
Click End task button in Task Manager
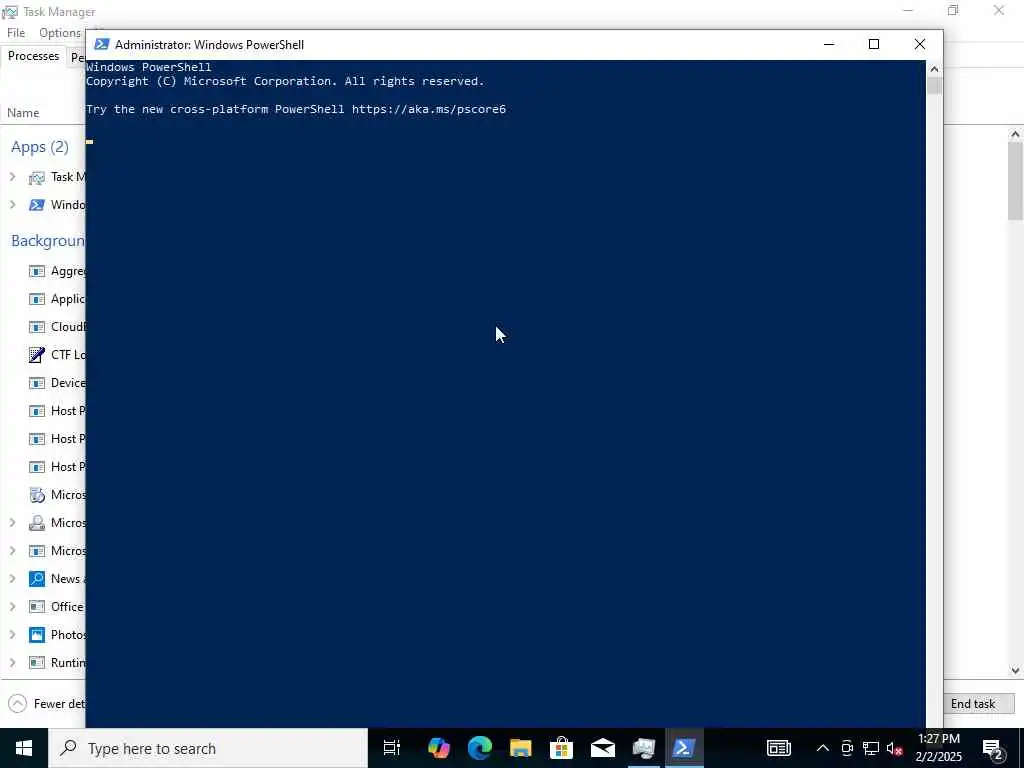tap(972, 703)
